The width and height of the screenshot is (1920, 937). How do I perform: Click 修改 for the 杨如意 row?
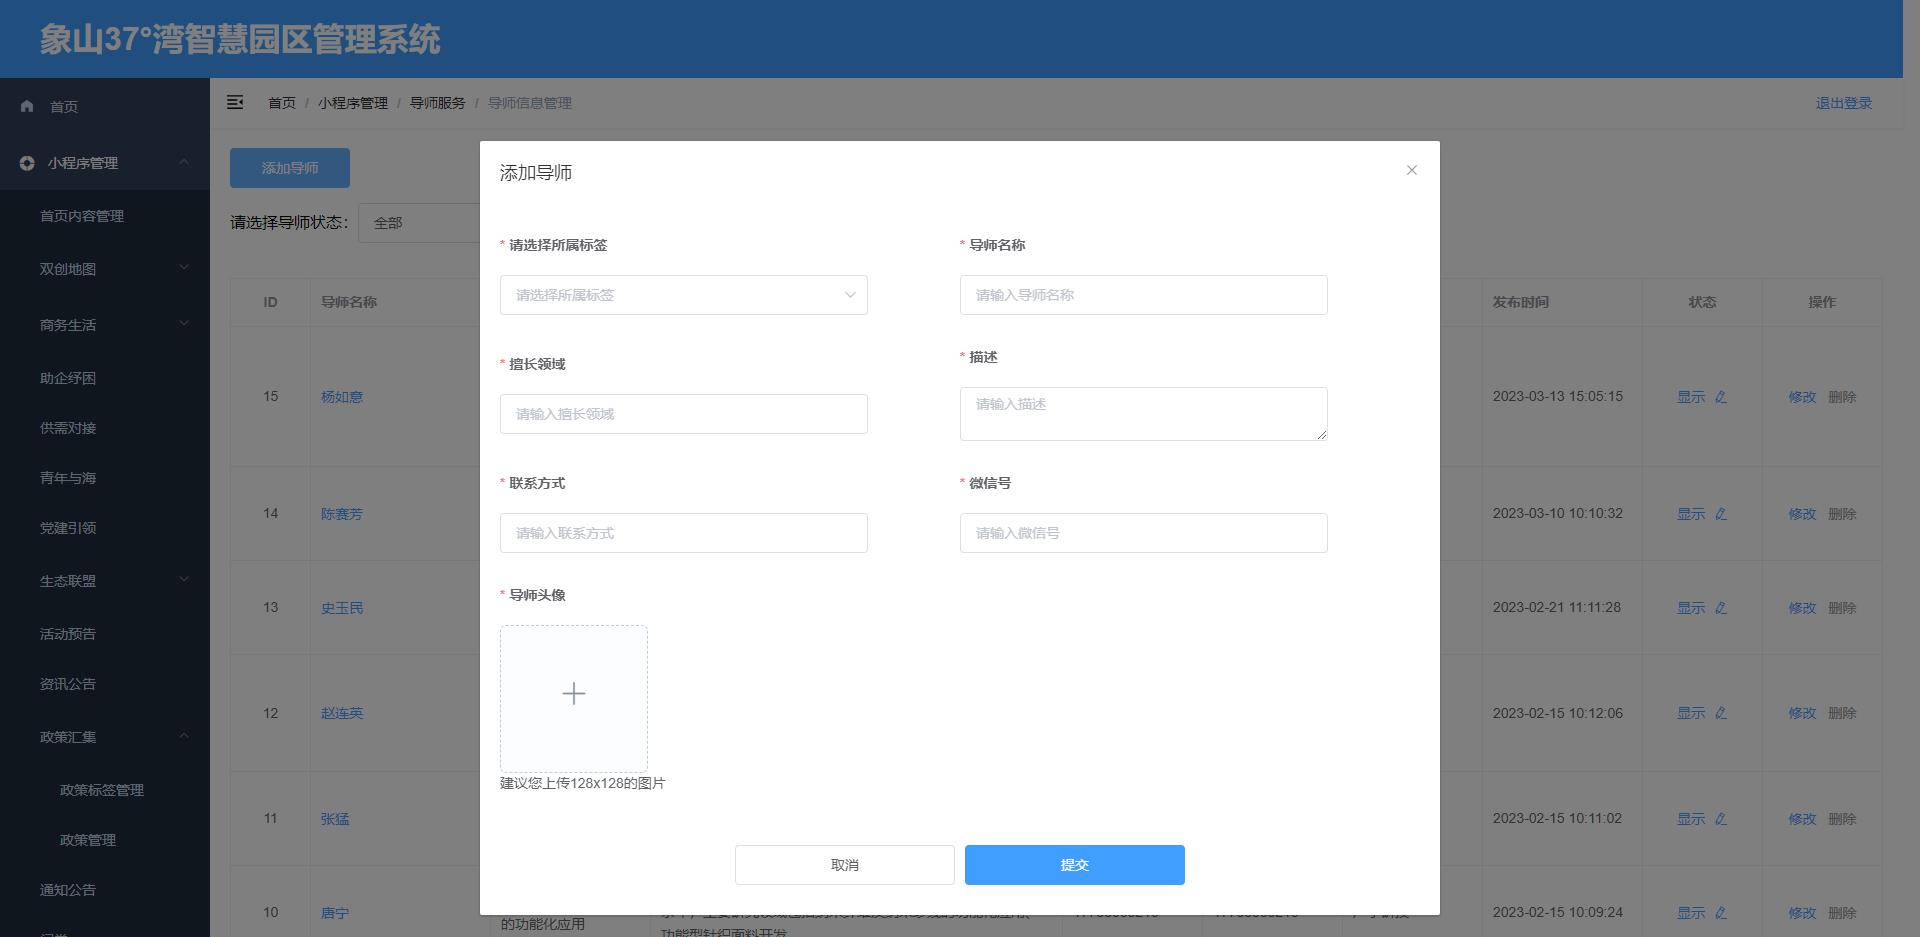coord(1802,397)
